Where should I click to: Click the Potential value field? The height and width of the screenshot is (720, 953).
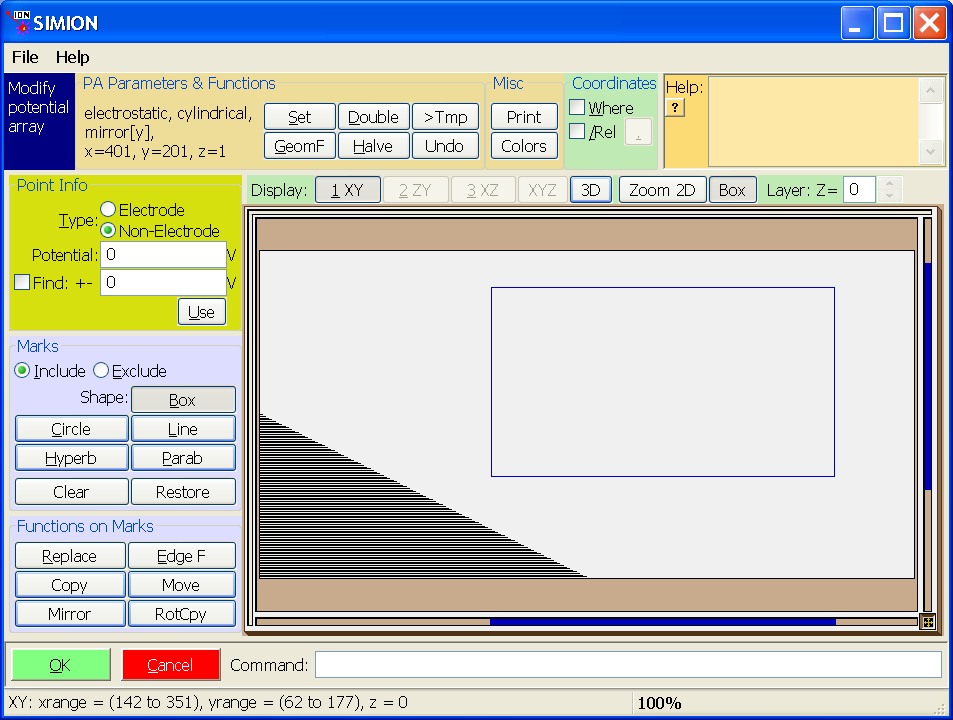tap(163, 255)
